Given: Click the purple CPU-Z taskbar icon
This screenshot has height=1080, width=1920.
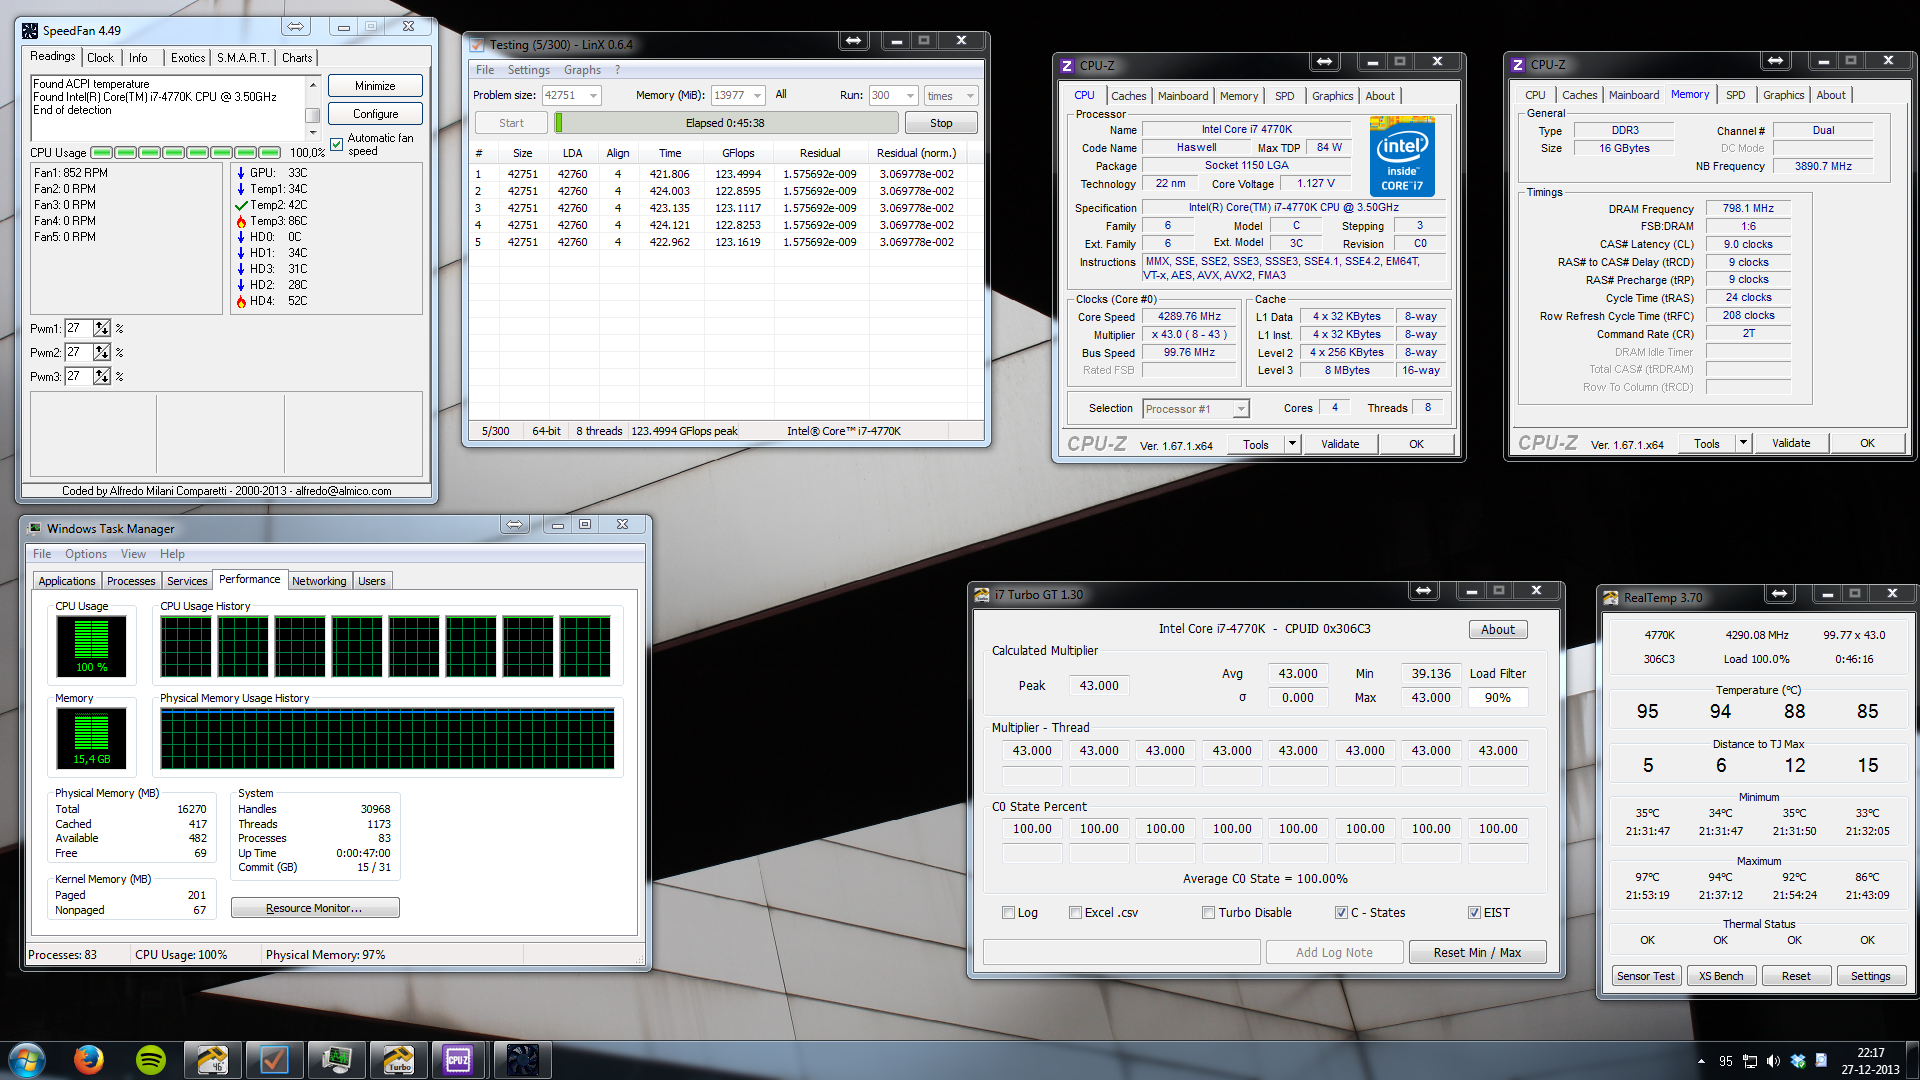Looking at the screenshot, I should pyautogui.click(x=459, y=1059).
